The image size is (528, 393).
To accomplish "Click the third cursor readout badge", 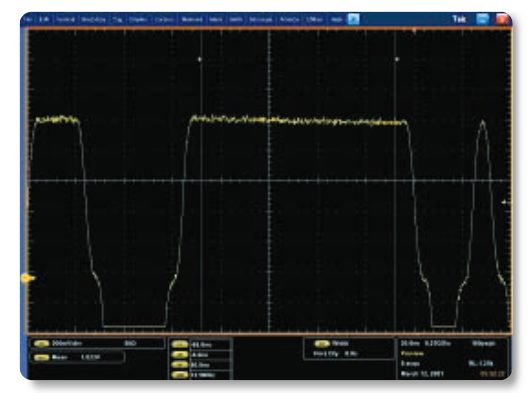I will pos(180,365).
